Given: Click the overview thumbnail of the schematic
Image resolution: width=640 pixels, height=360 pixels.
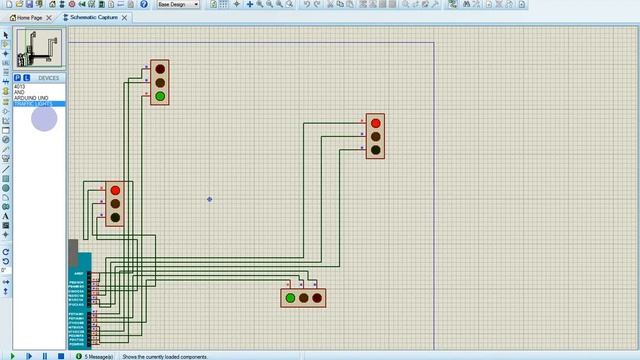Looking at the screenshot, I should tap(39, 48).
